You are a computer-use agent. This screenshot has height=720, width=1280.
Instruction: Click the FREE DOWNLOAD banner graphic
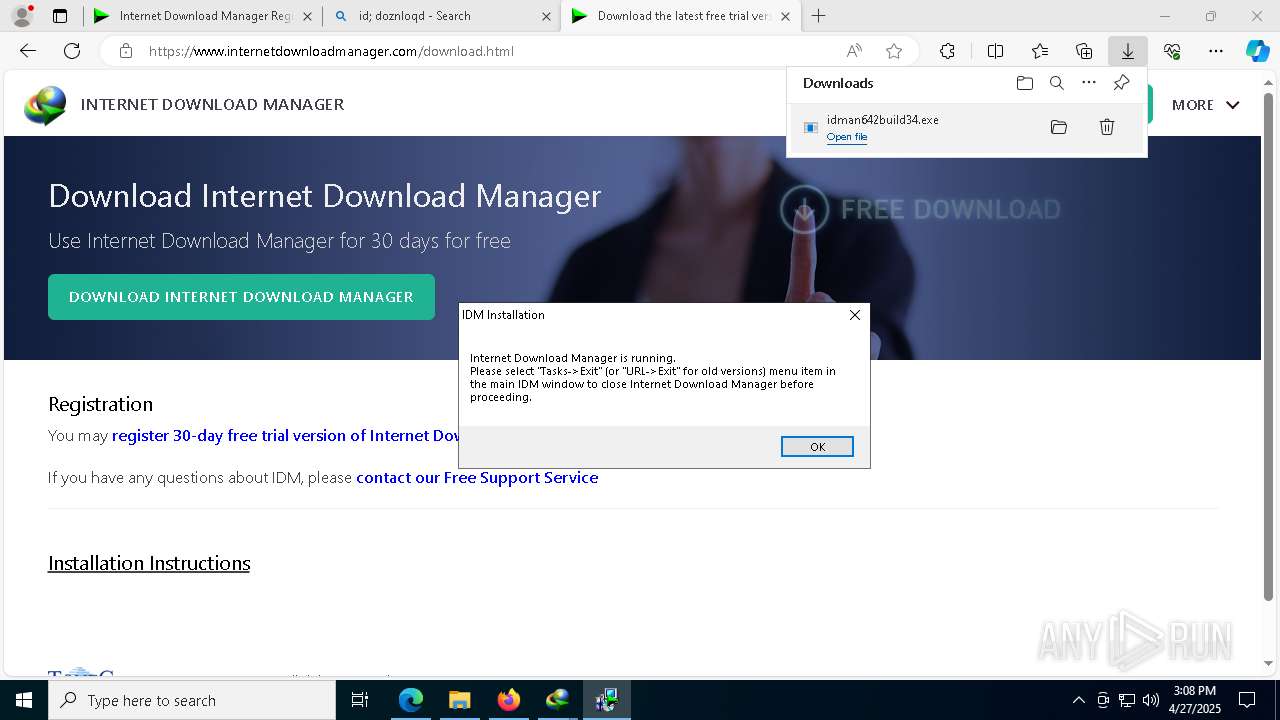[920, 209]
